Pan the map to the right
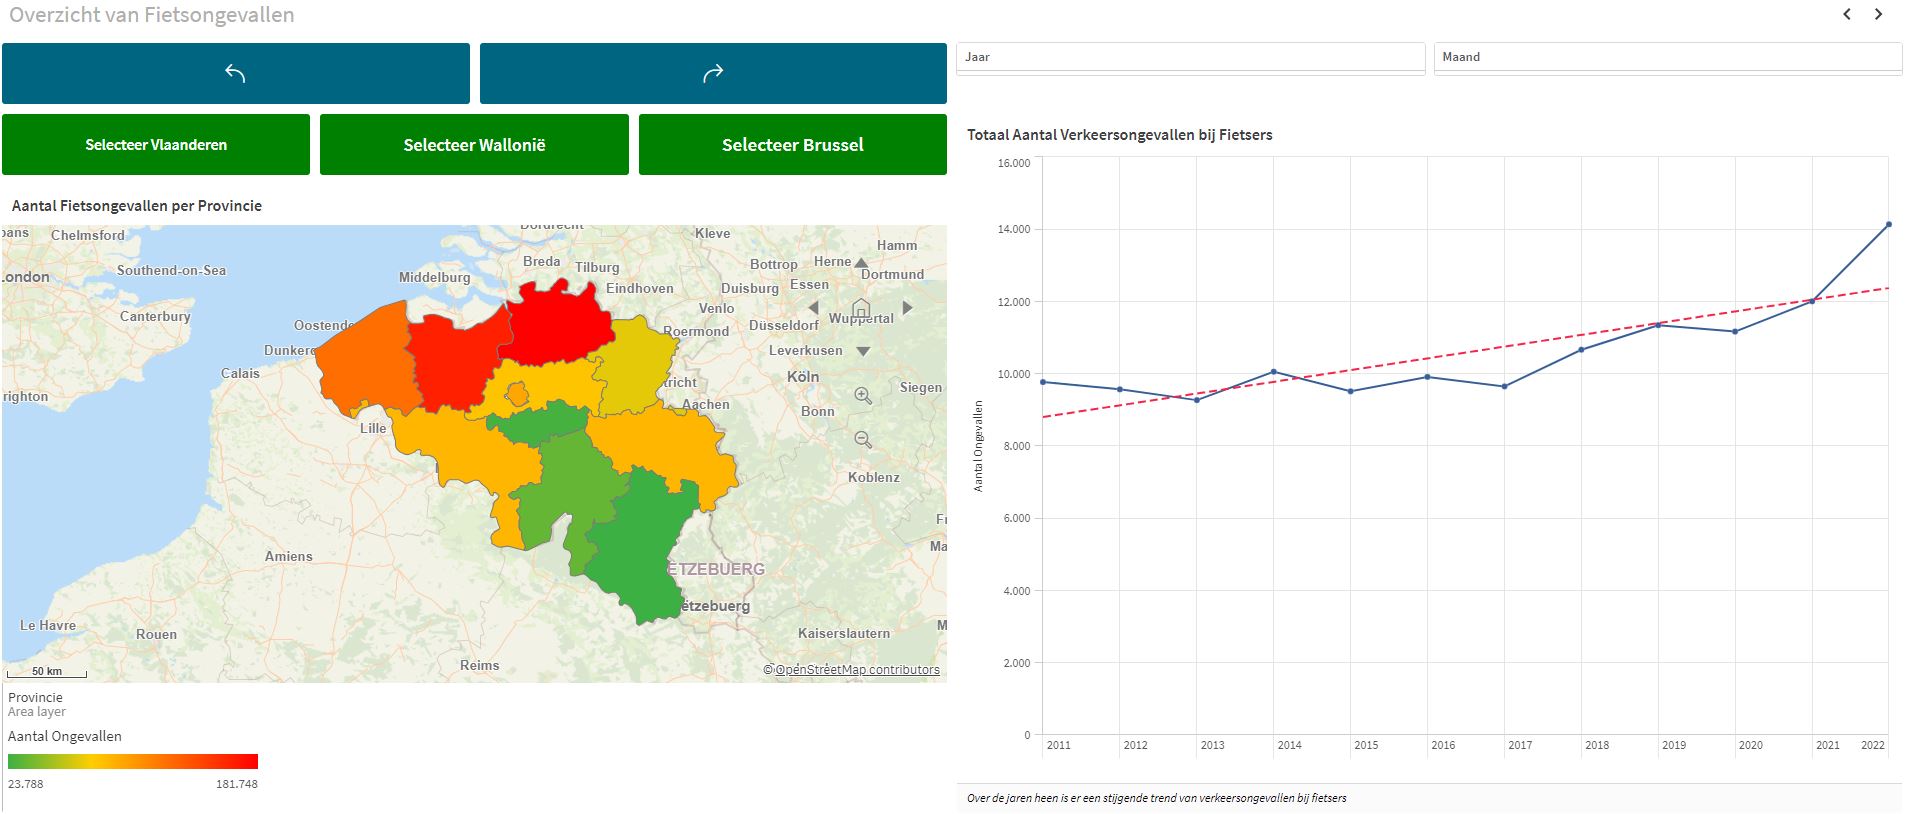Image resolution: width=1910 pixels, height=814 pixels. click(908, 308)
